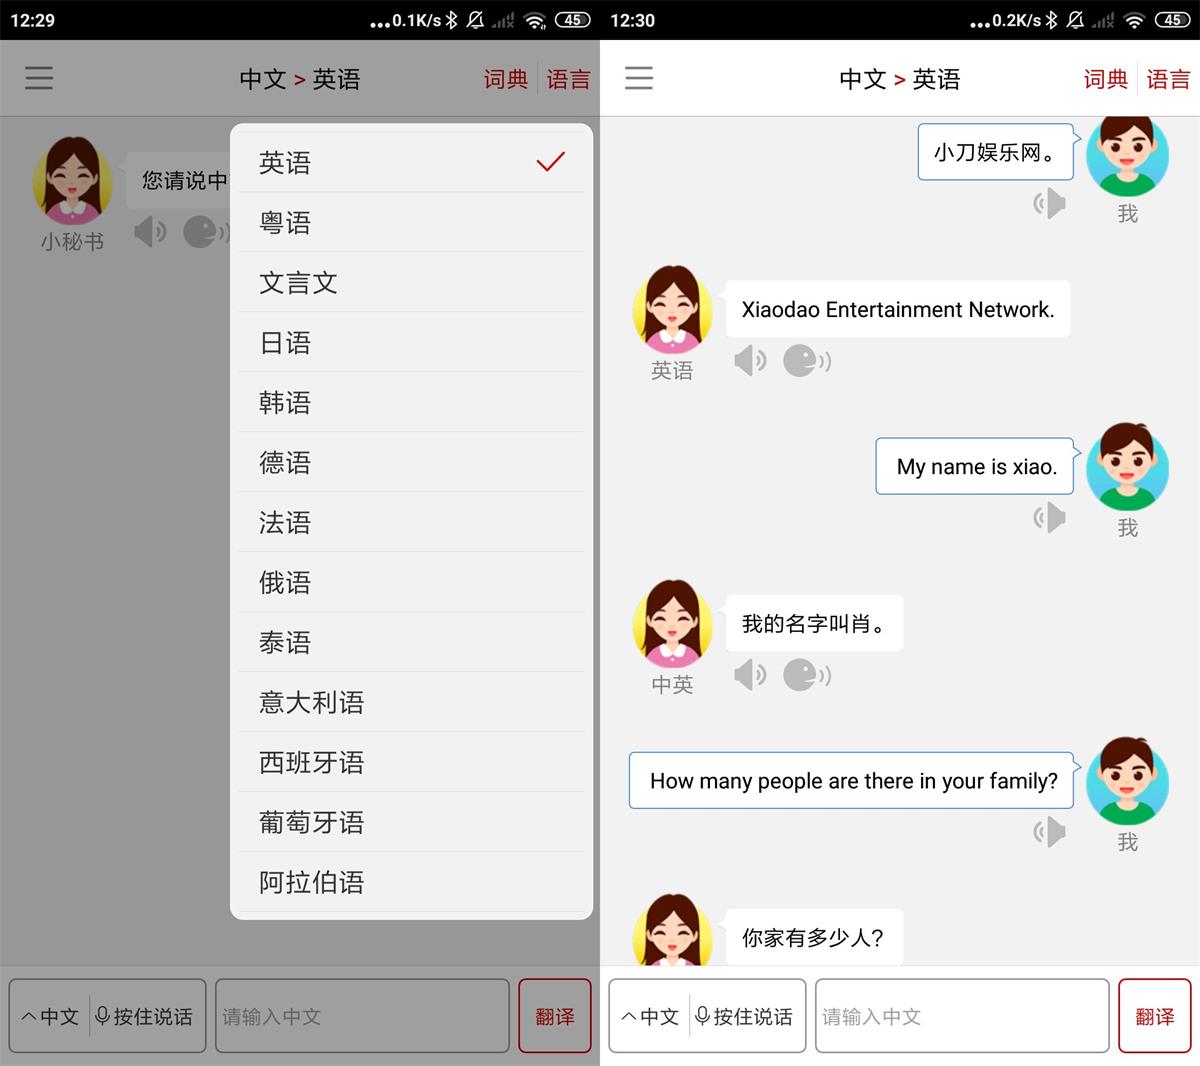Tap face voice icon under 我的名字叫肖
Image resolution: width=1200 pixels, height=1066 pixels.
tap(806, 675)
